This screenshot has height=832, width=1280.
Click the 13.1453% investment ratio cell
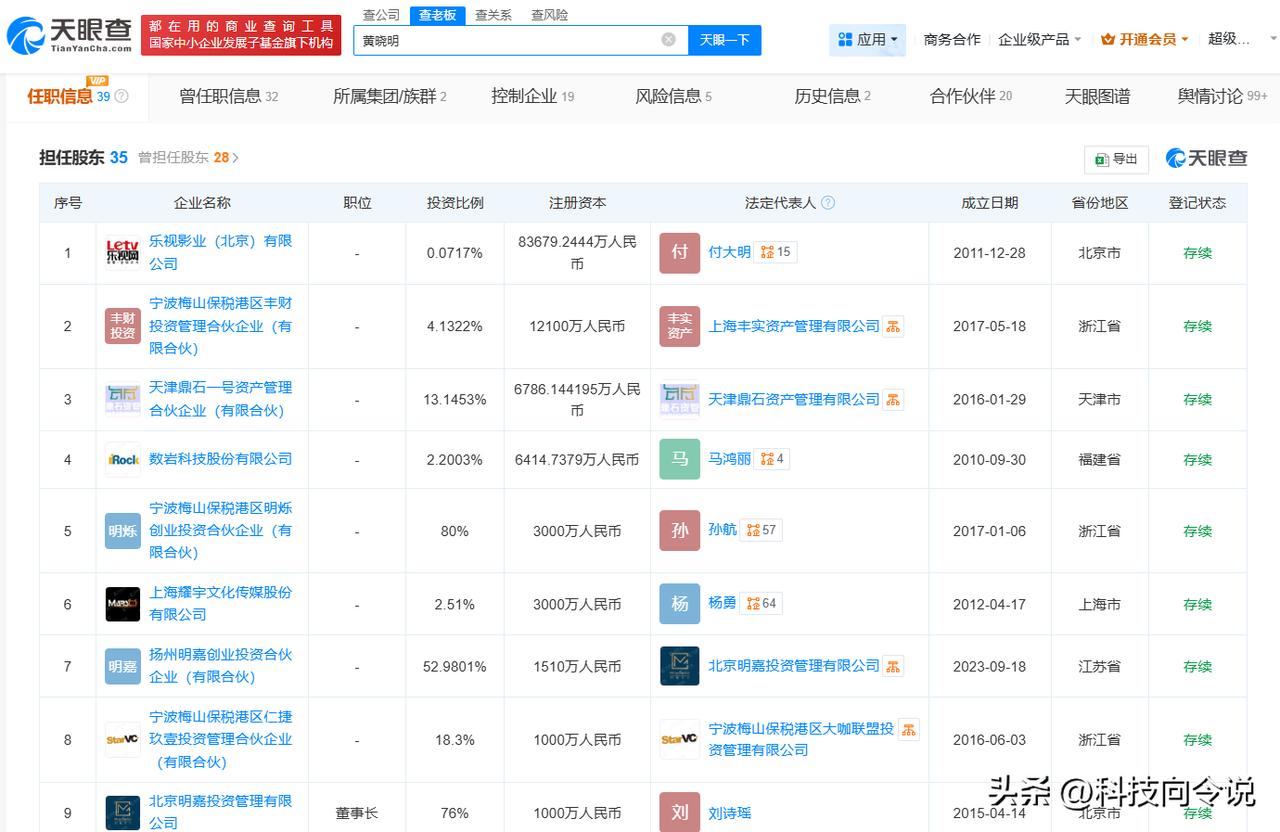click(x=455, y=399)
